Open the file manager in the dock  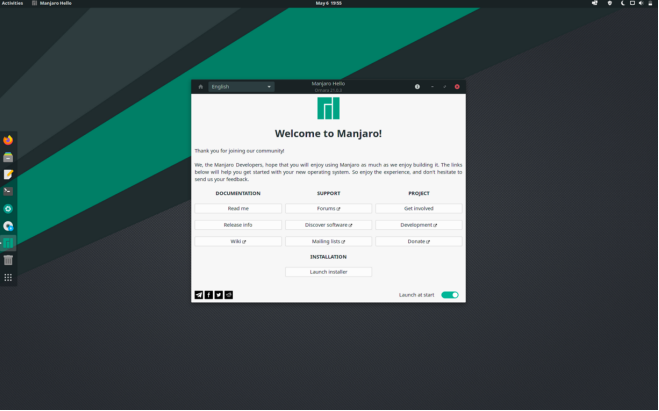click(x=8, y=157)
